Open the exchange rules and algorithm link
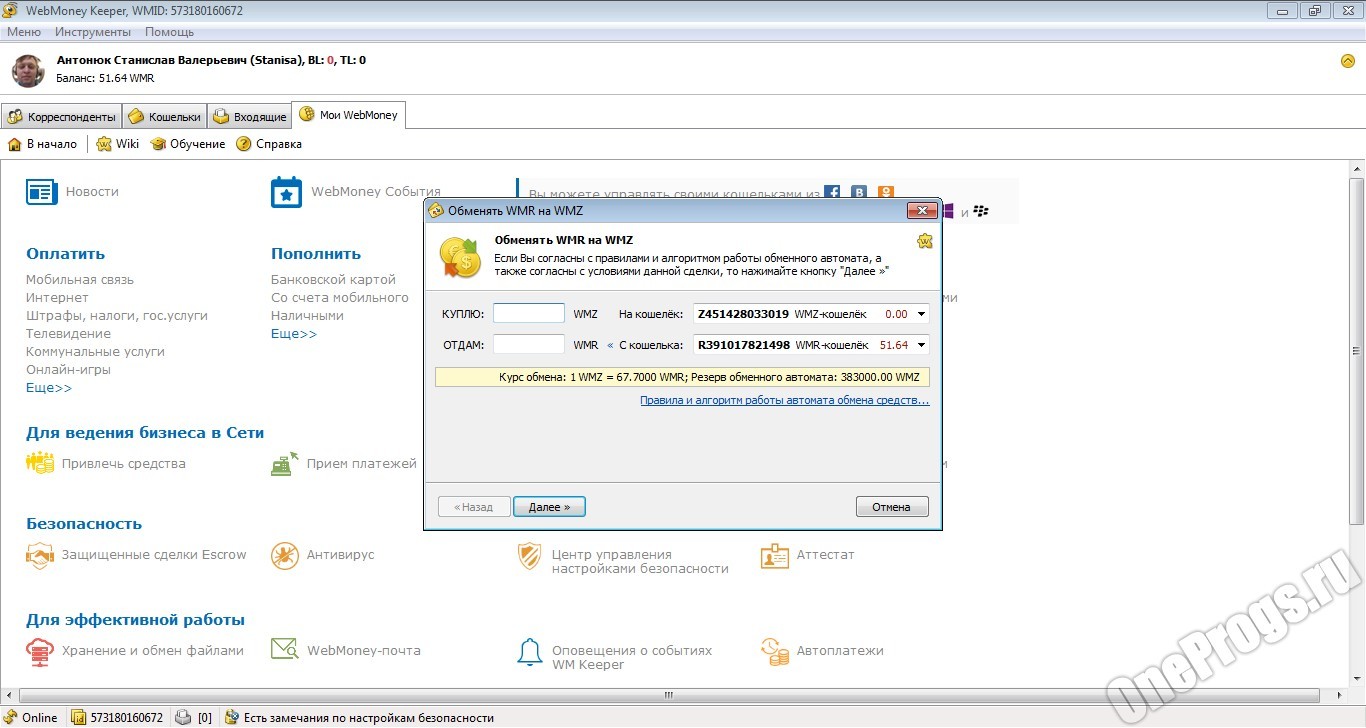This screenshot has width=1366, height=728. click(x=785, y=400)
